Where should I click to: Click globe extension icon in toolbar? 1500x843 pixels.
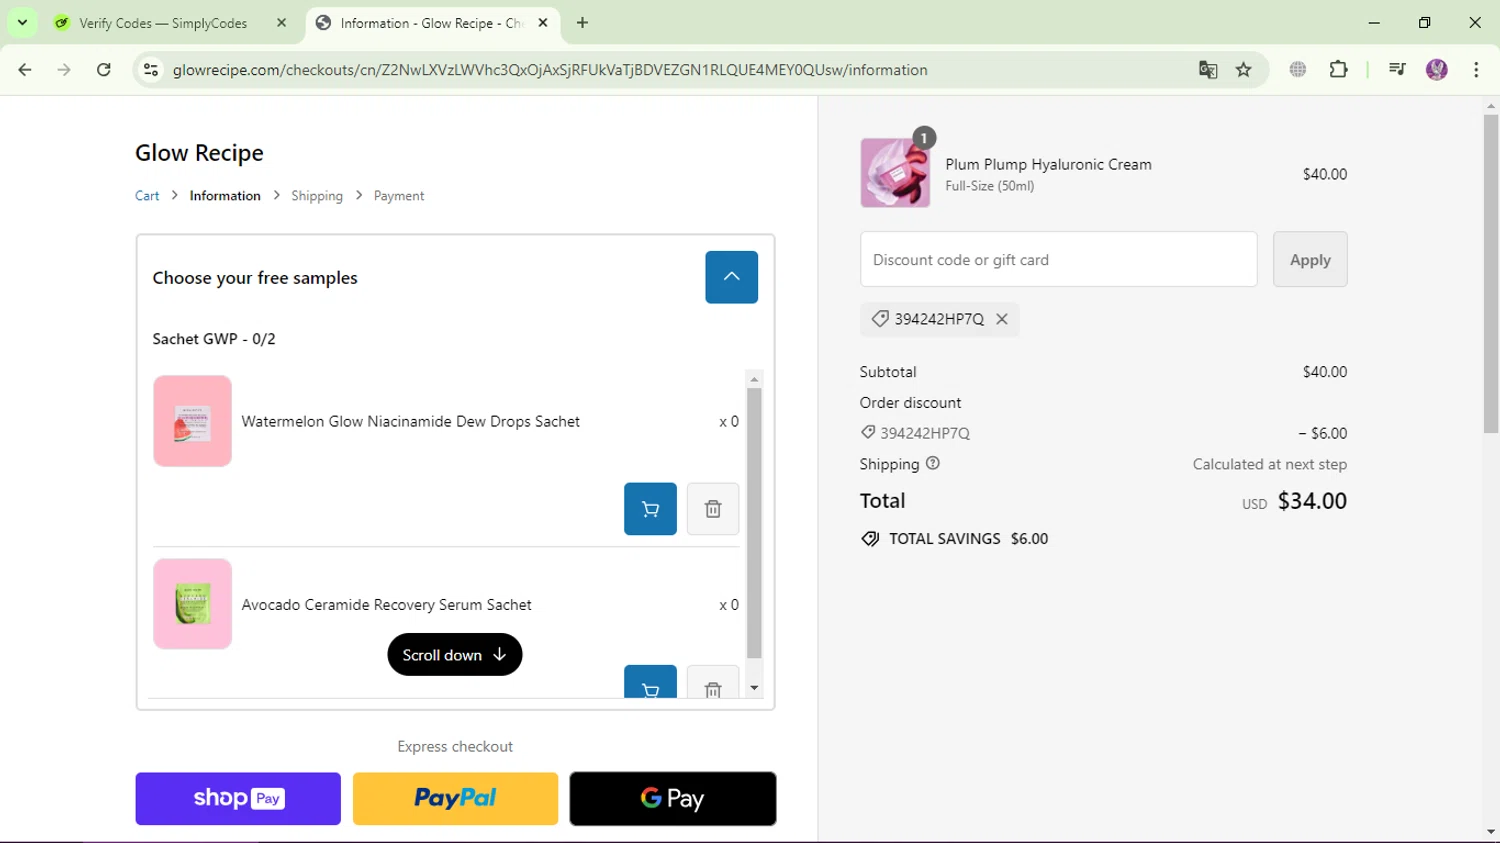(x=1298, y=70)
